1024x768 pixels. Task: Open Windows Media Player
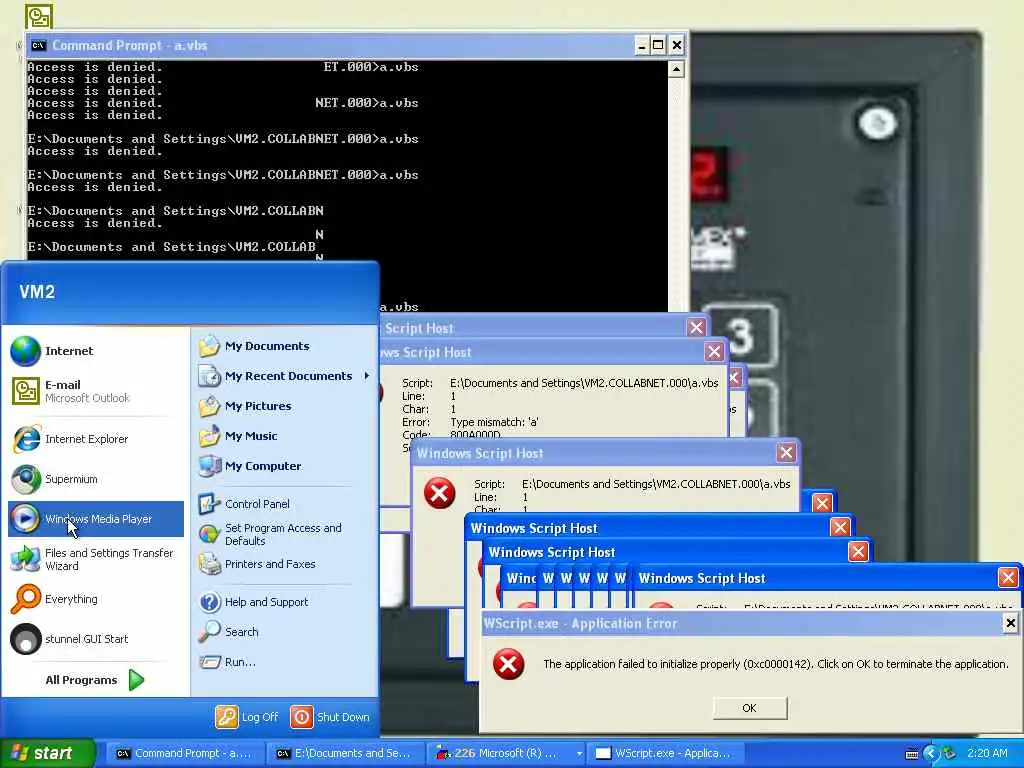tap(96, 519)
